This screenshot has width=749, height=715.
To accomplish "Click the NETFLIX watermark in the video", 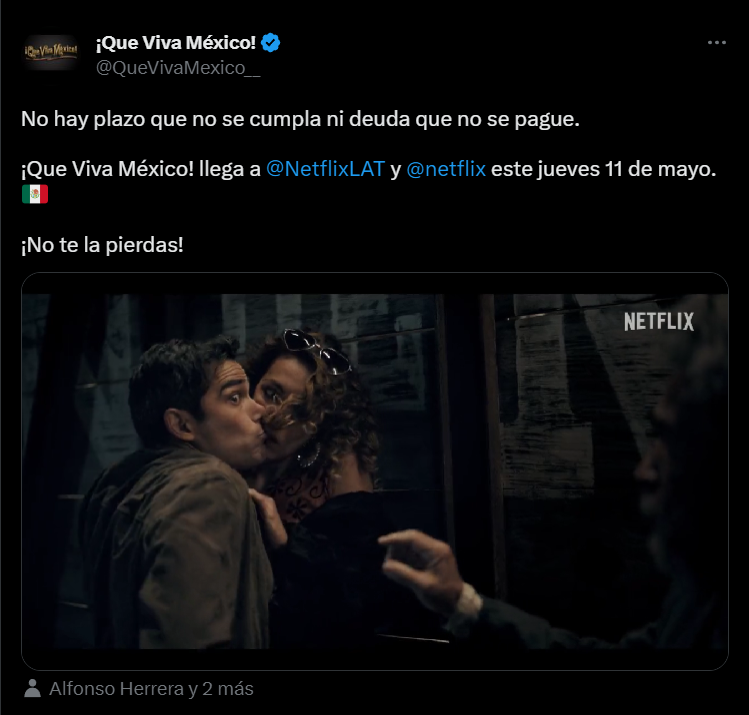I will tap(659, 322).
